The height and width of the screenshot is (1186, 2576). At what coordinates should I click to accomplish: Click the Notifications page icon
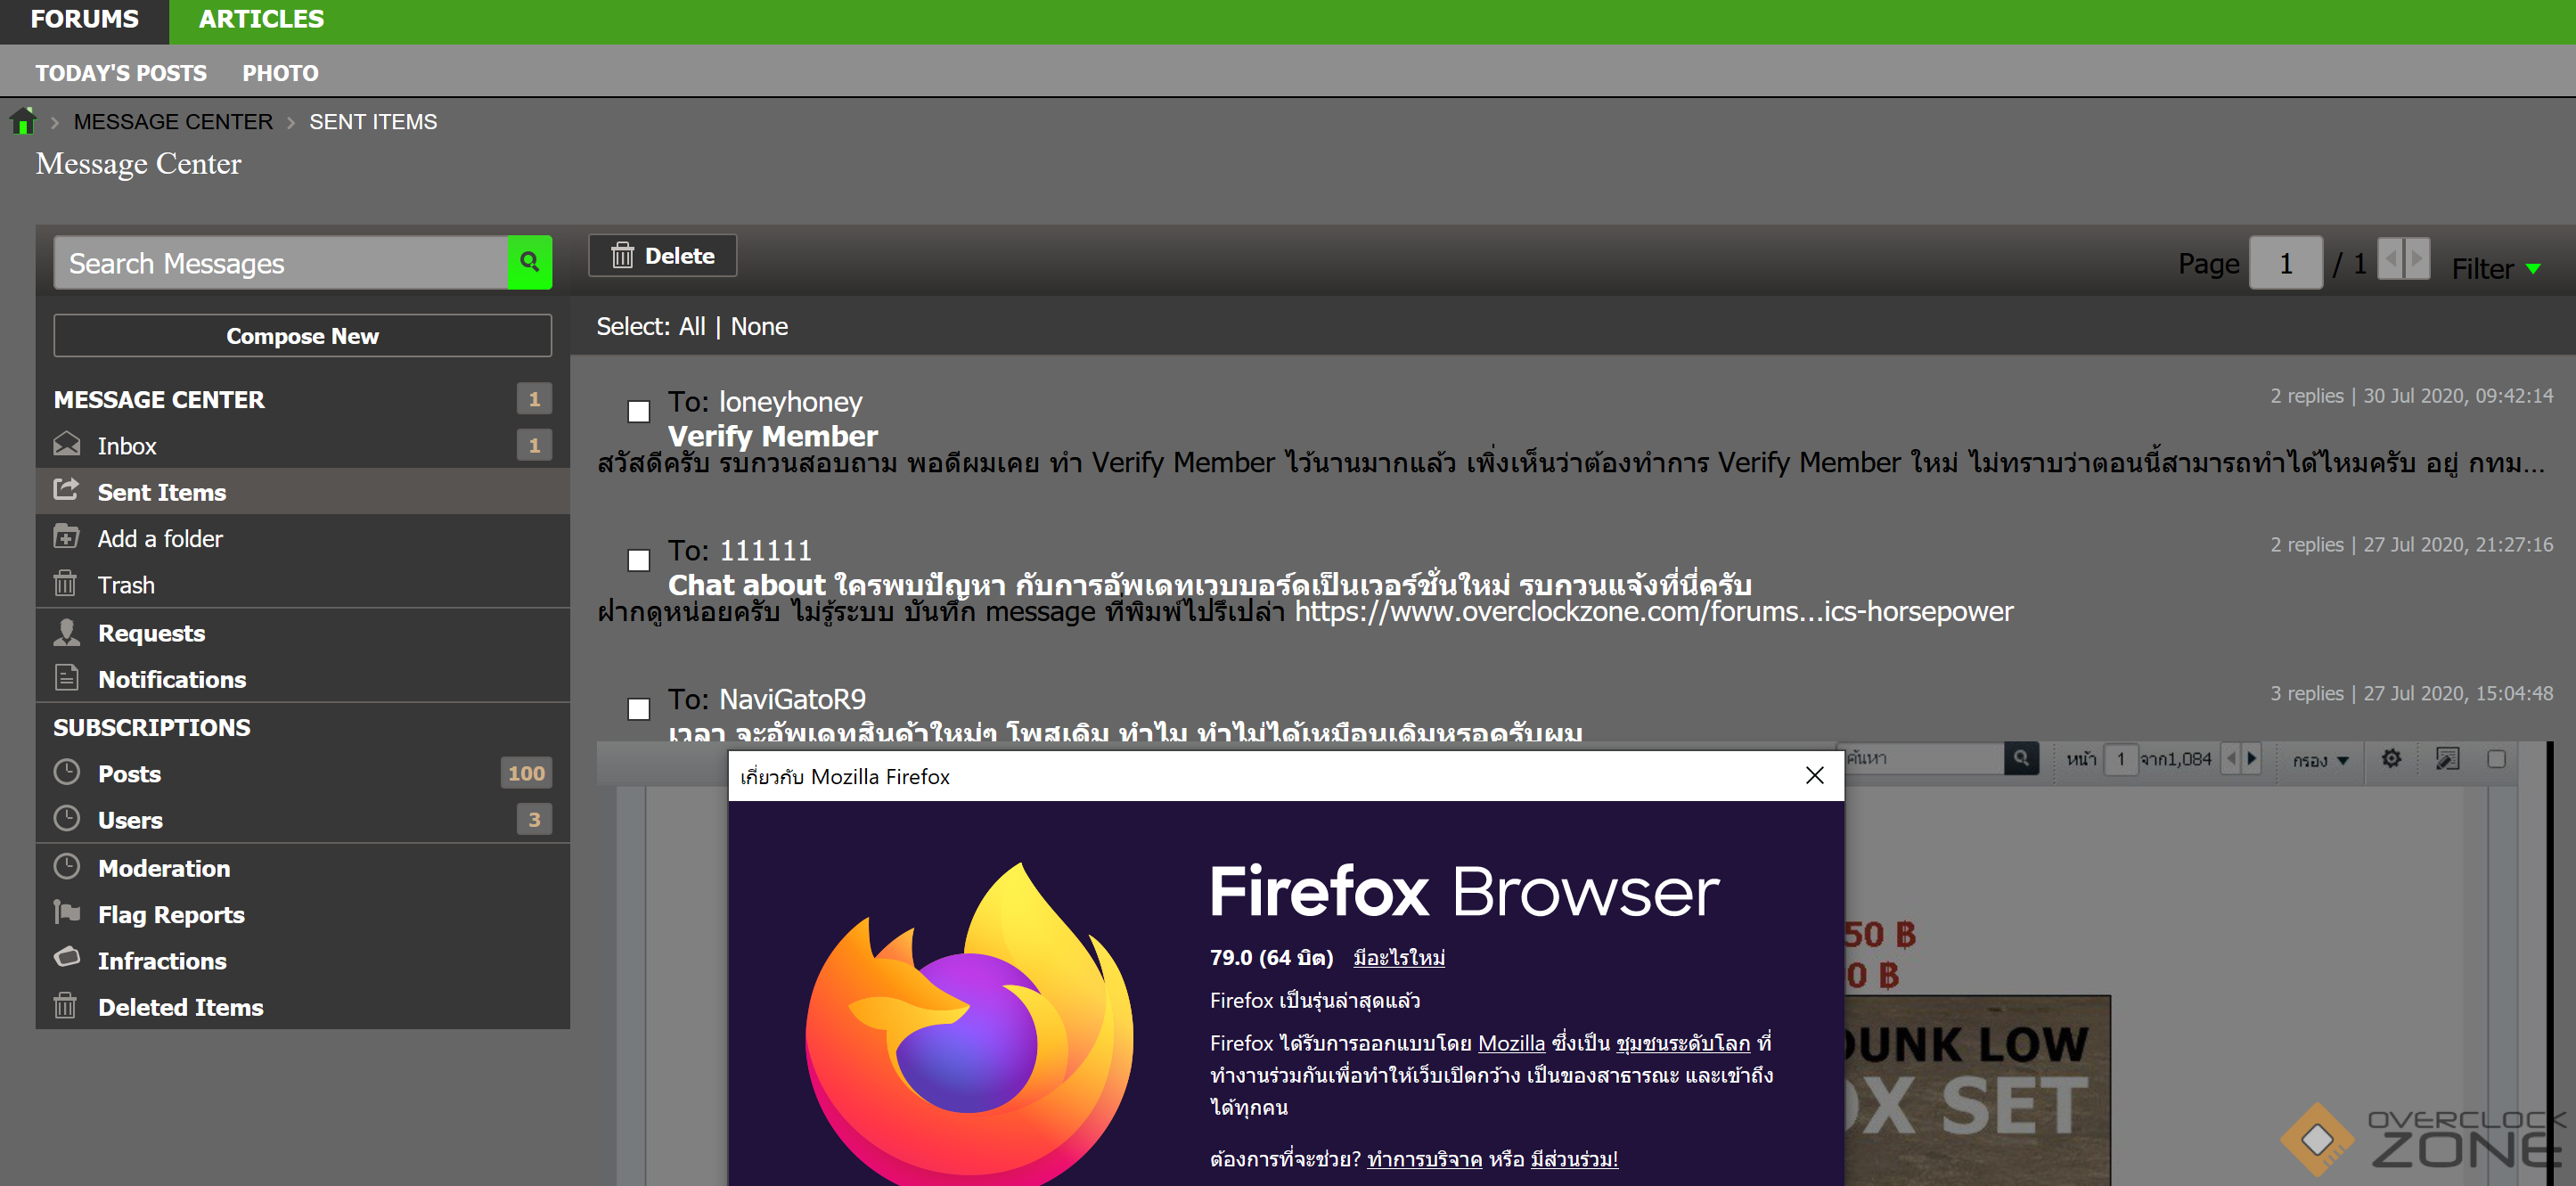click(66, 678)
